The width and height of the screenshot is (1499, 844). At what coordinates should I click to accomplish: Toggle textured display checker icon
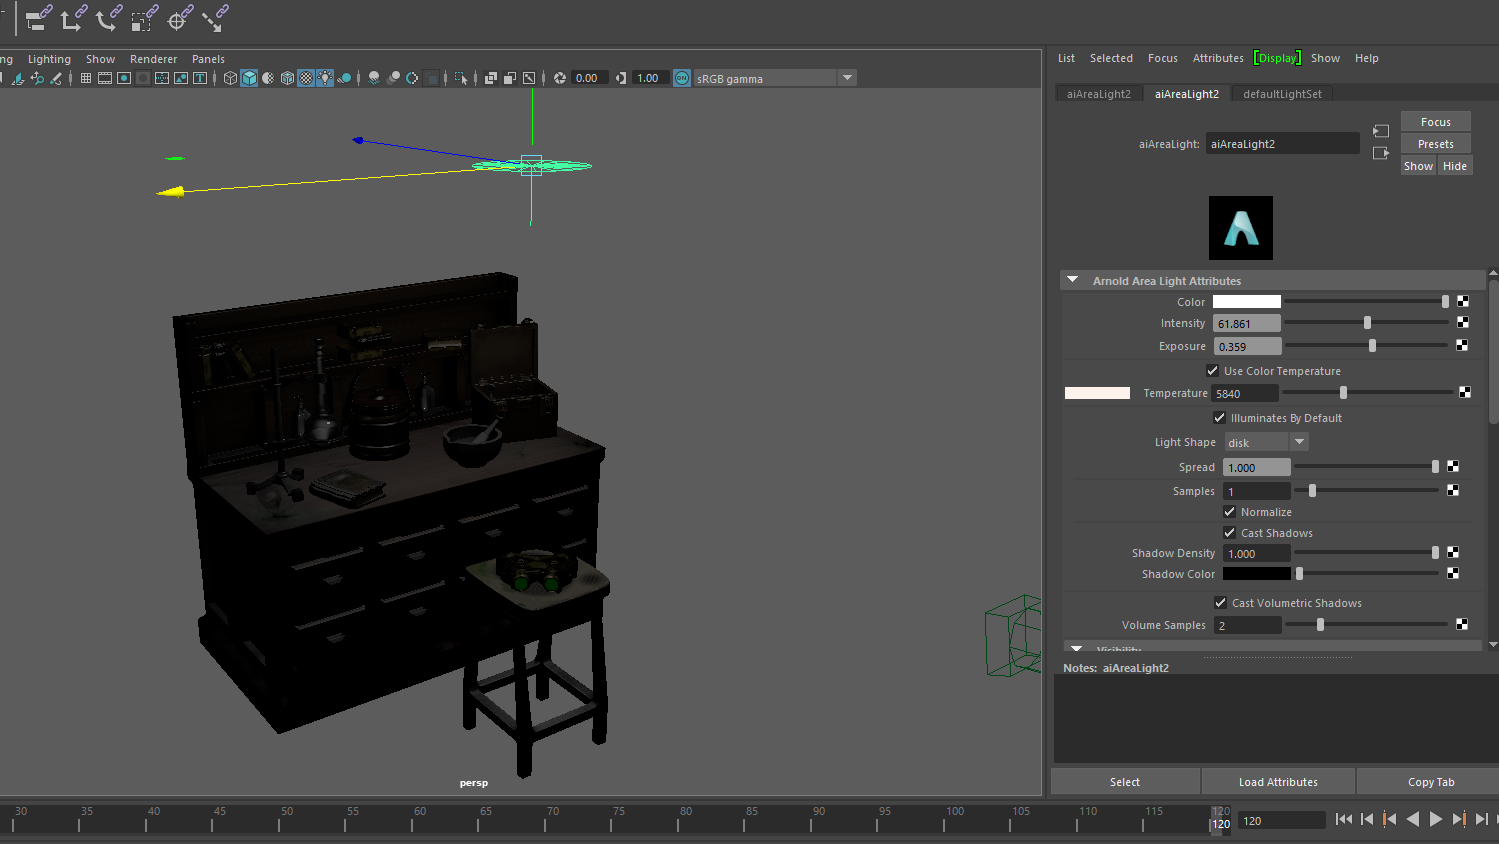[x=306, y=78]
